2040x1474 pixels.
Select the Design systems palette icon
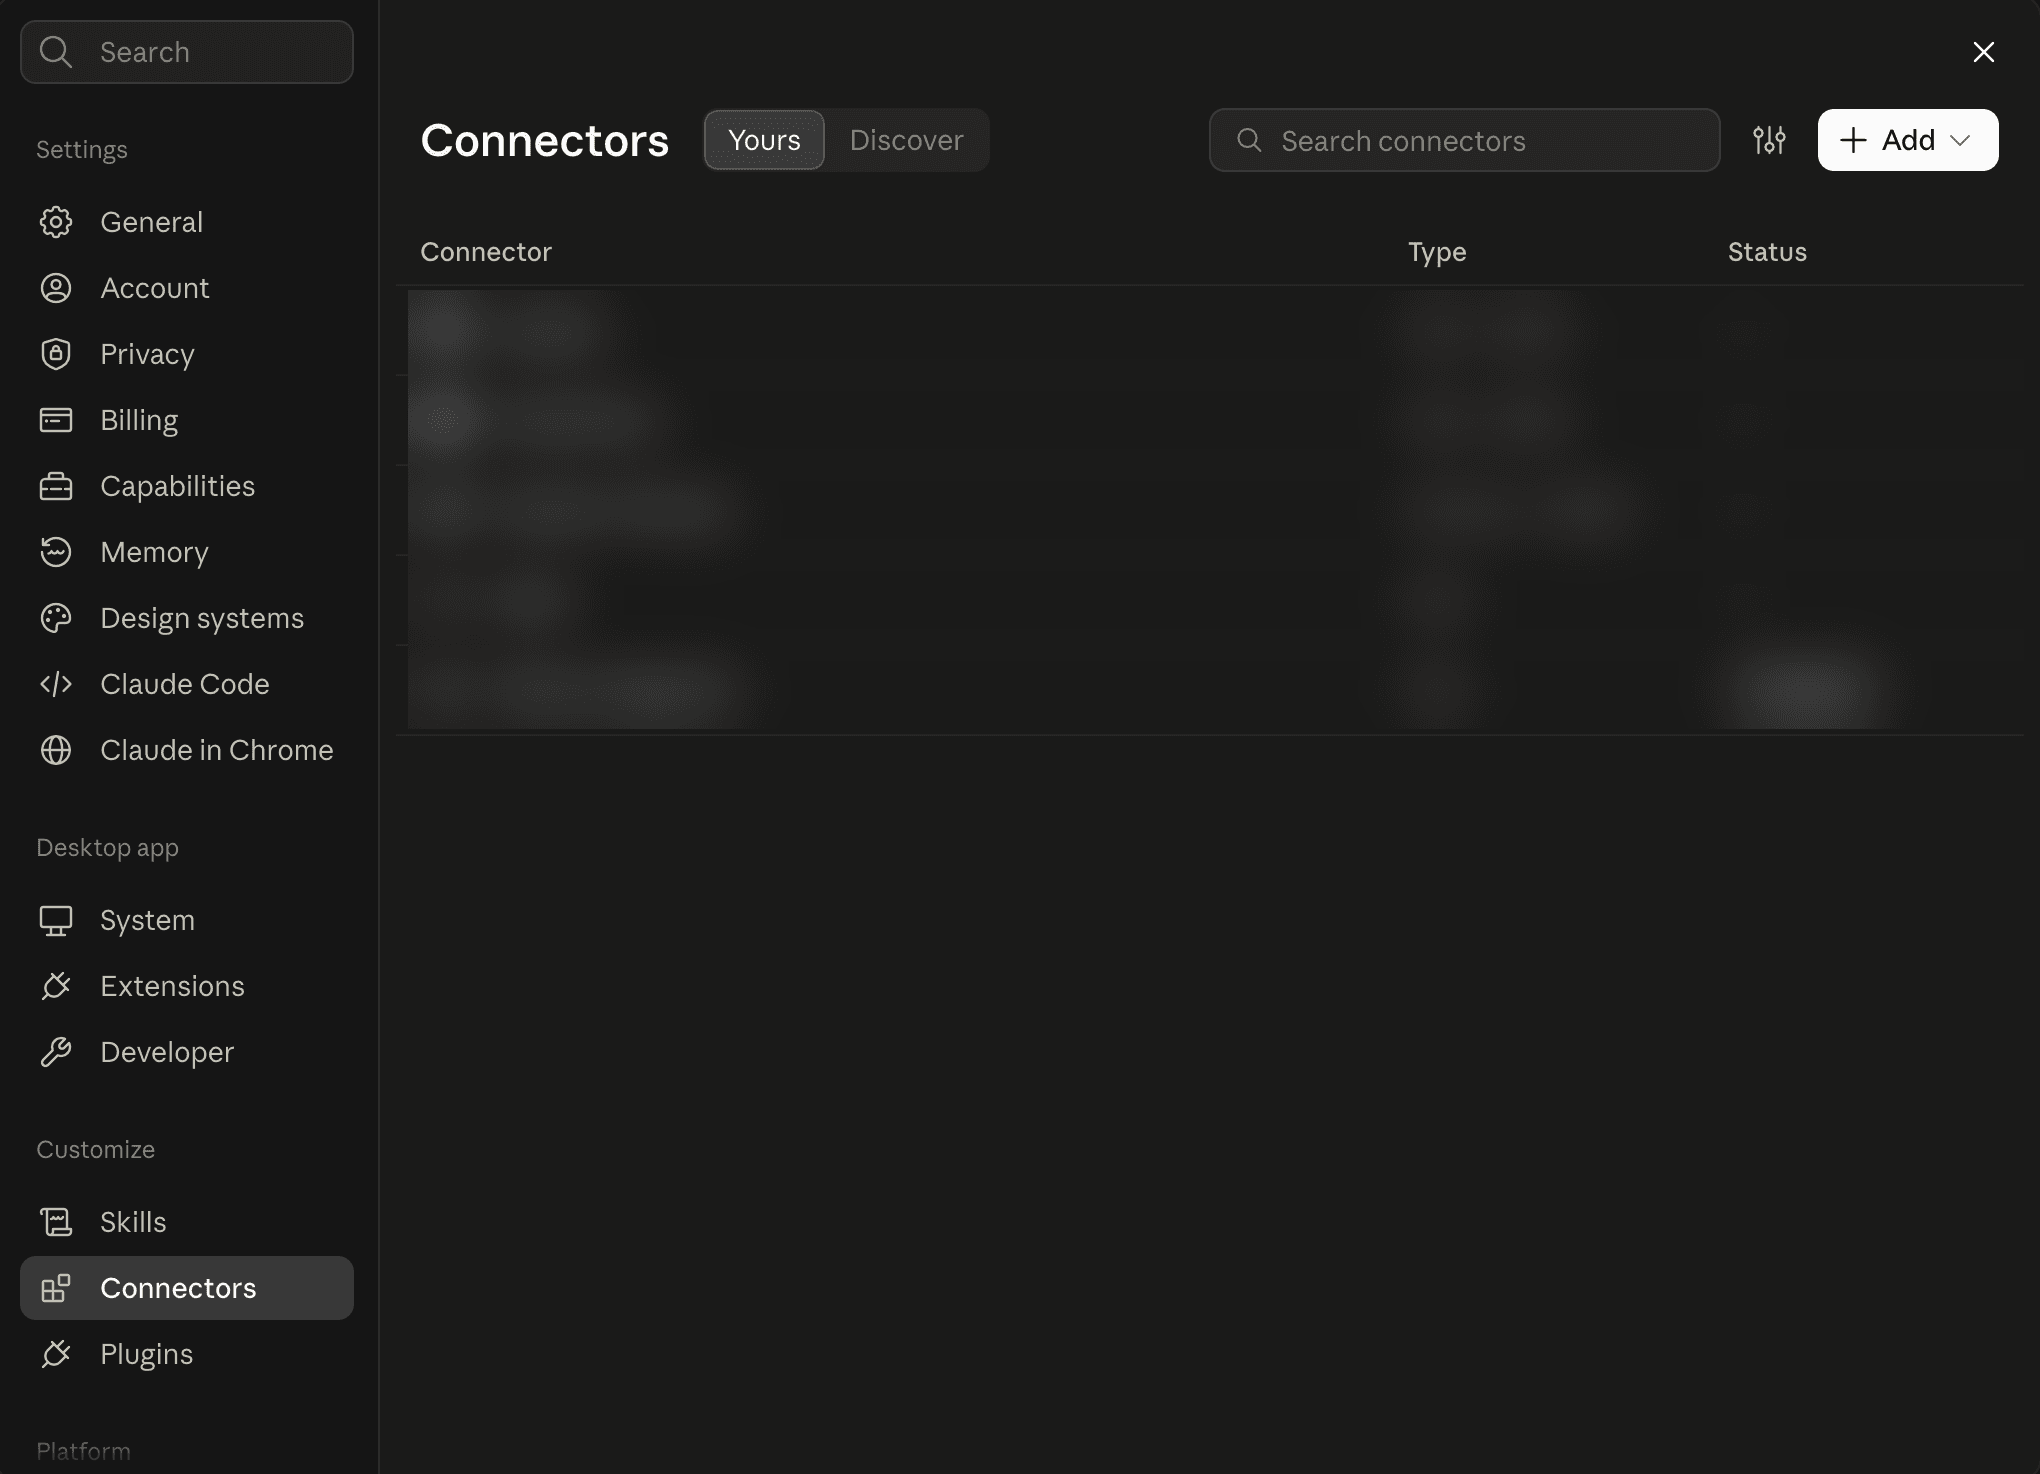click(x=56, y=618)
